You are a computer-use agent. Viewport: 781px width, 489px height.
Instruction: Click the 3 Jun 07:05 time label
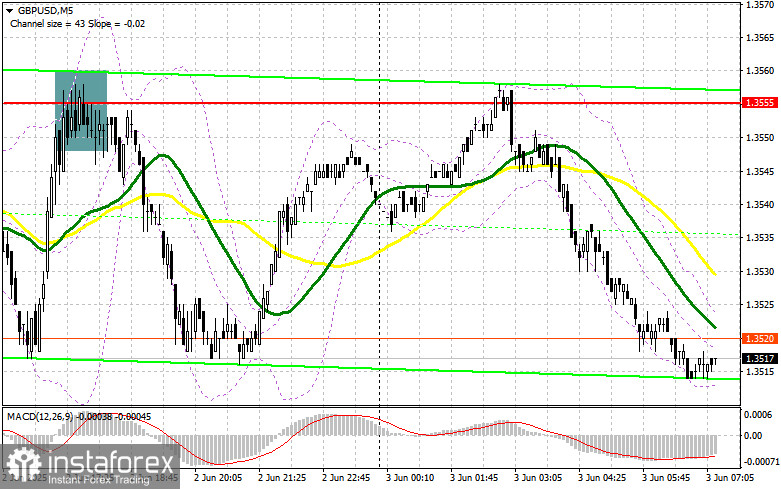coord(730,478)
